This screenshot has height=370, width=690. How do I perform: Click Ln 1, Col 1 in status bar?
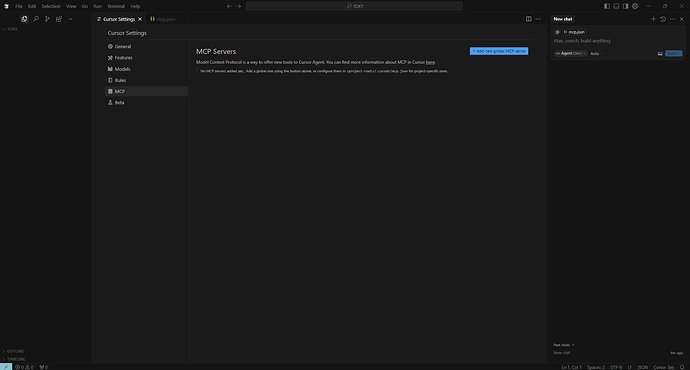click(571, 367)
